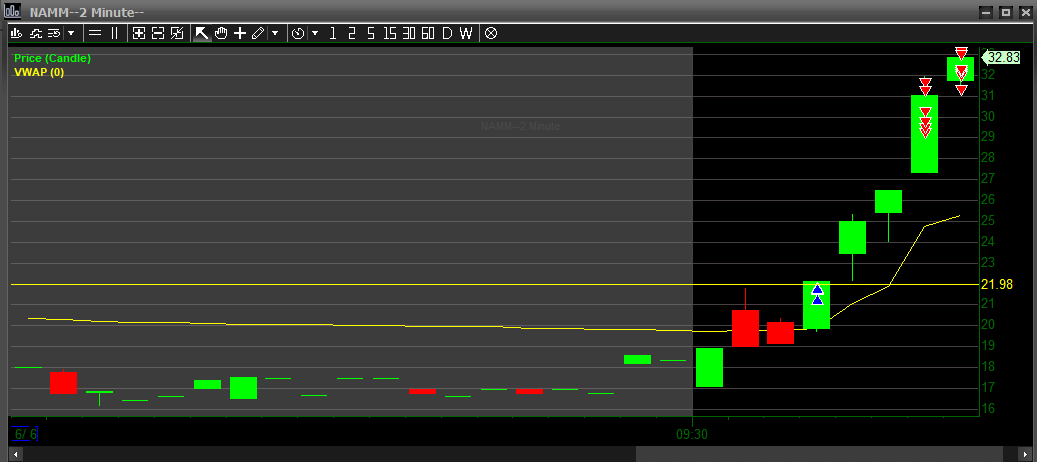This screenshot has height=462, width=1037.
Task: Select the crosshair plus tool
Action: coord(239,33)
